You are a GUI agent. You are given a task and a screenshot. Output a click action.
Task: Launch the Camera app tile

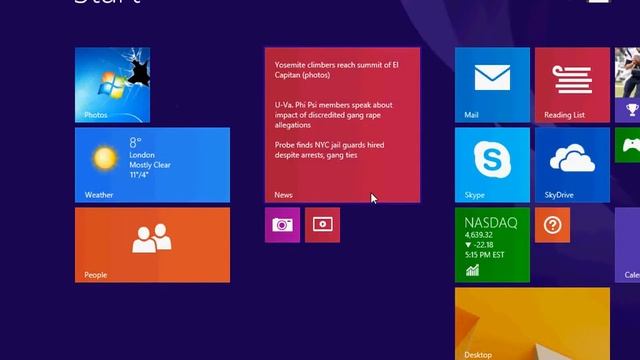point(282,225)
